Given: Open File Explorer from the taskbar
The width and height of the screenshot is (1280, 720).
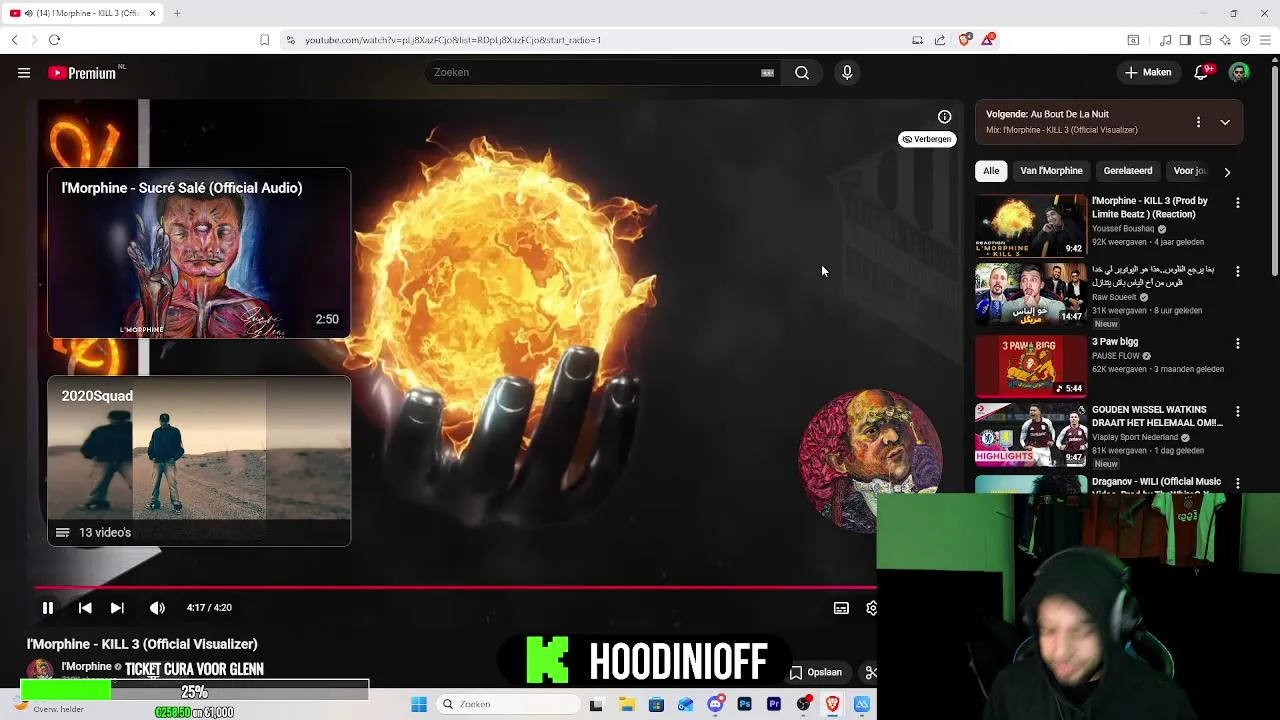Looking at the screenshot, I should 627,704.
